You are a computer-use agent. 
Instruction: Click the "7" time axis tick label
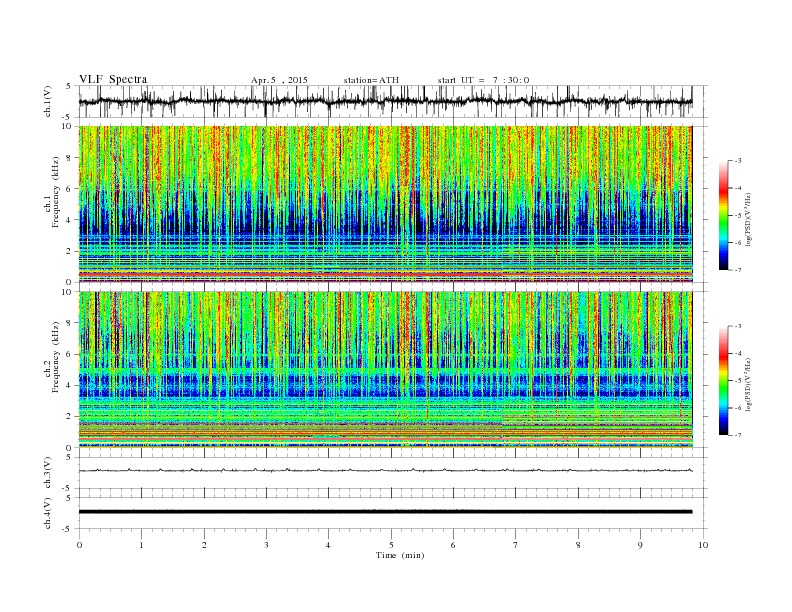516,545
